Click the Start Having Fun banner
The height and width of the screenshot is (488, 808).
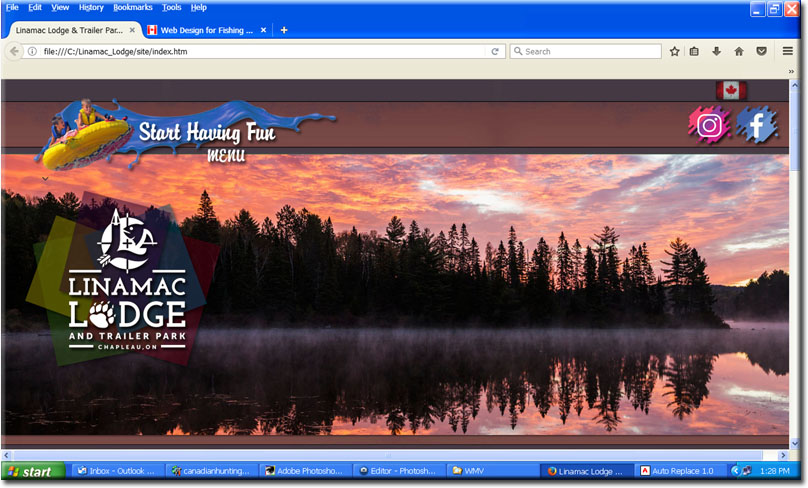pyautogui.click(x=207, y=132)
